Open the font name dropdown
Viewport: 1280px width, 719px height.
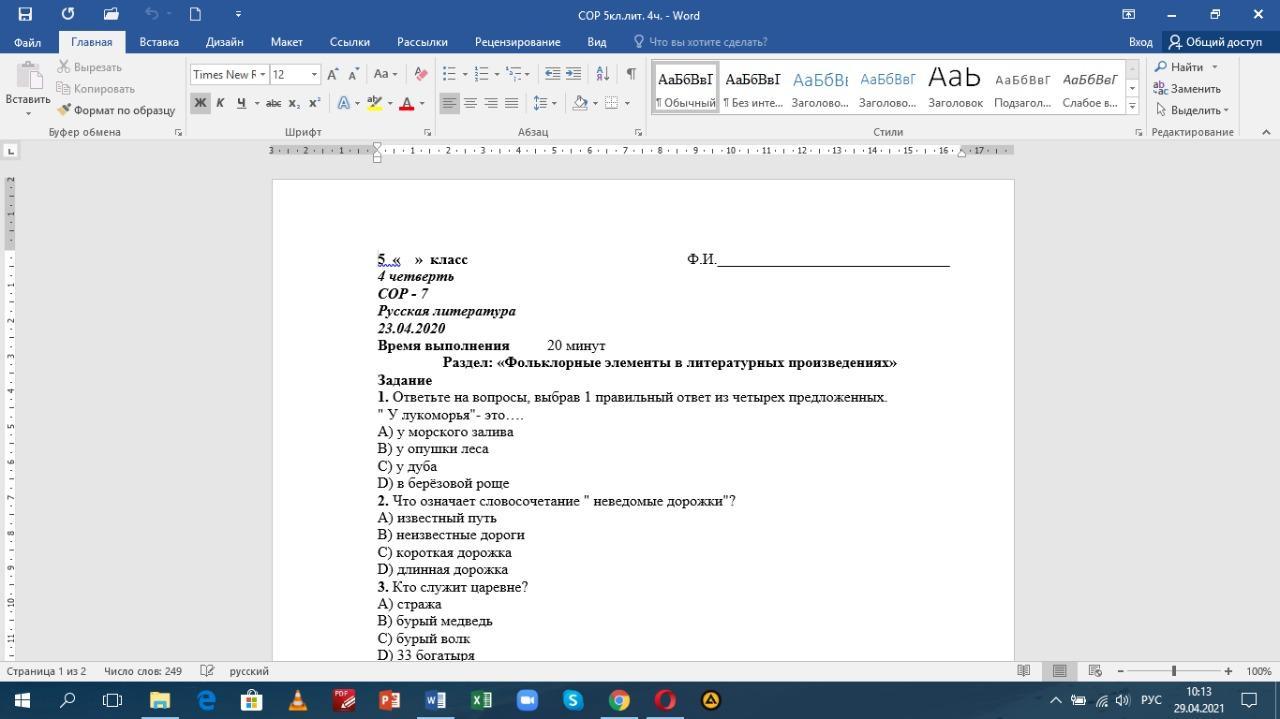pos(263,74)
